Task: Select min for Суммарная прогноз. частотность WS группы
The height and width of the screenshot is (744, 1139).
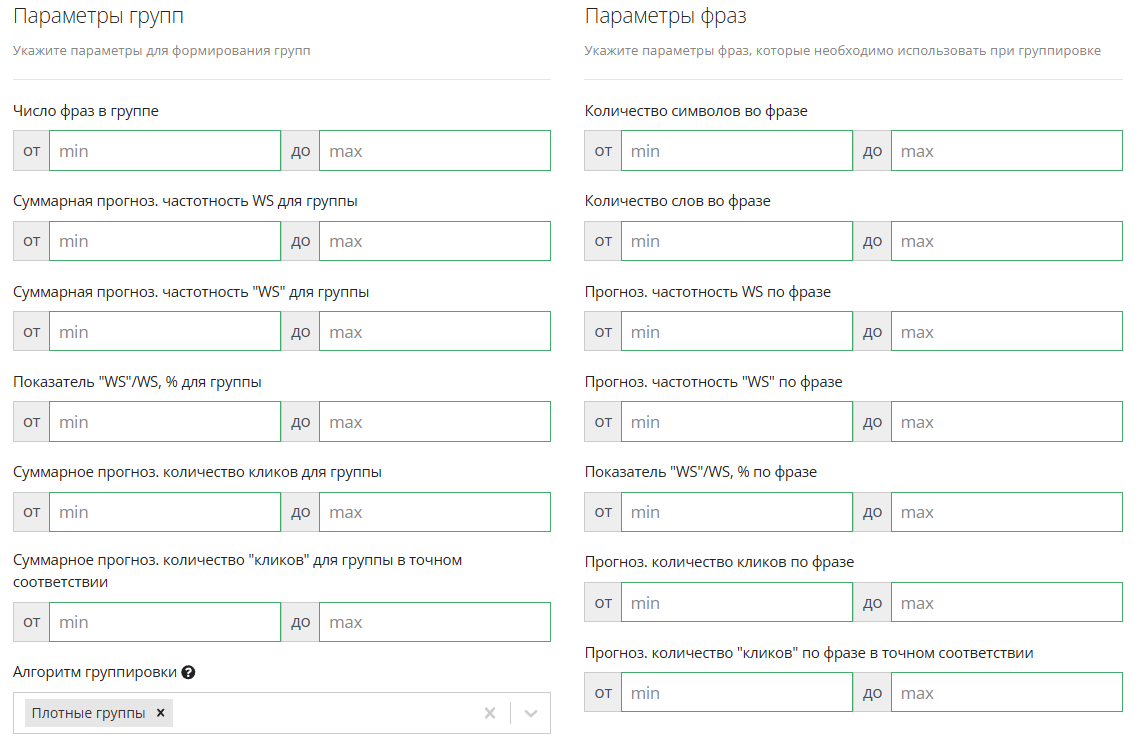Action: 165,241
